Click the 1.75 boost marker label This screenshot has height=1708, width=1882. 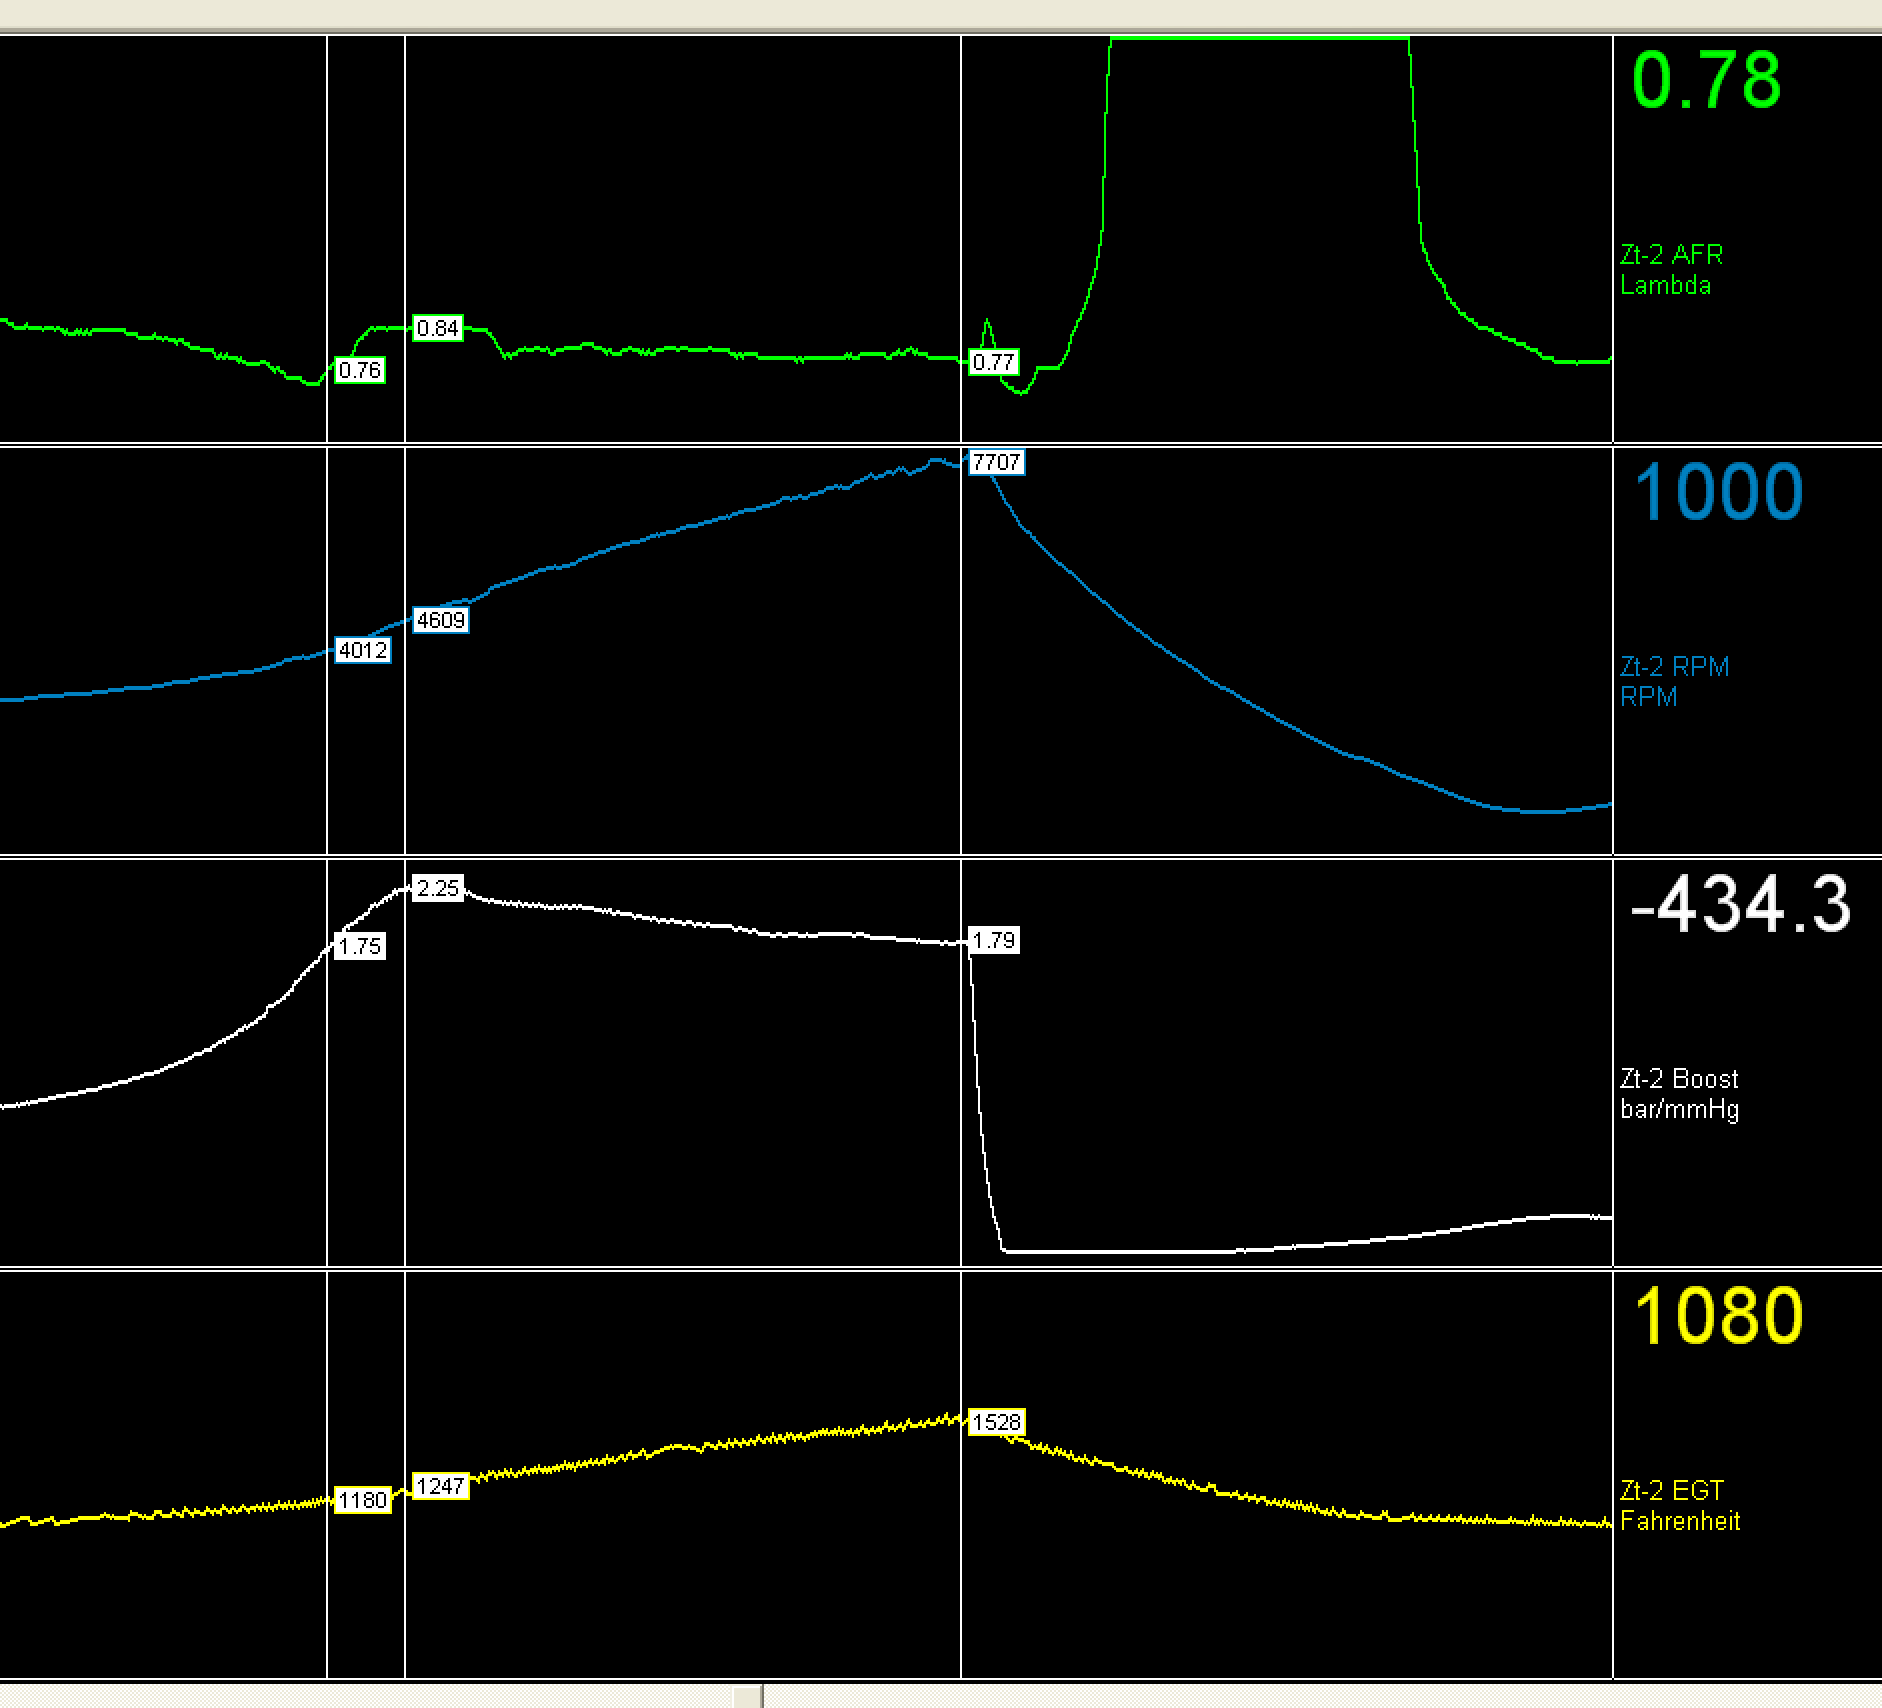360,946
